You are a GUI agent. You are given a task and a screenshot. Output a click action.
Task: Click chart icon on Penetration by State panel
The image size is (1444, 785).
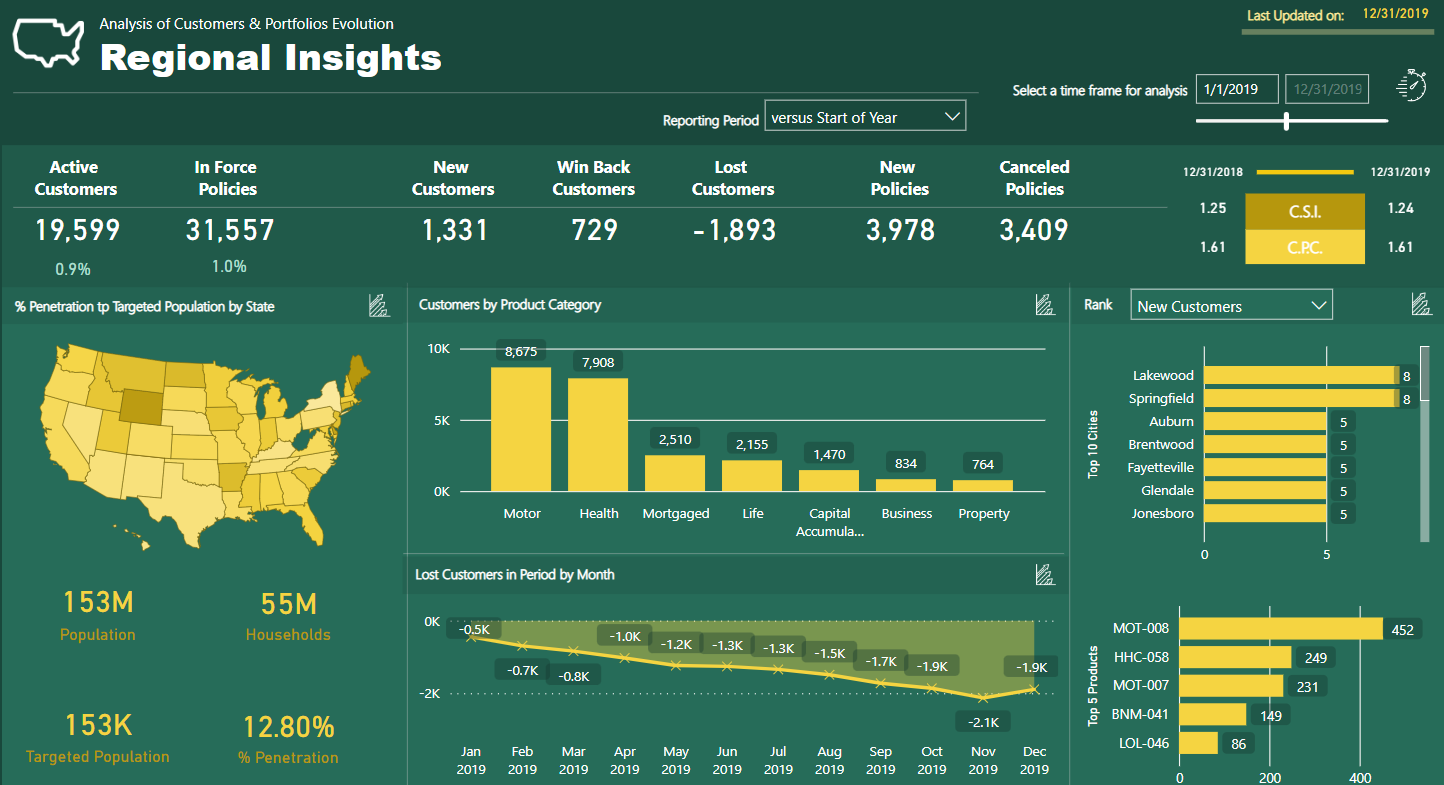click(x=379, y=306)
